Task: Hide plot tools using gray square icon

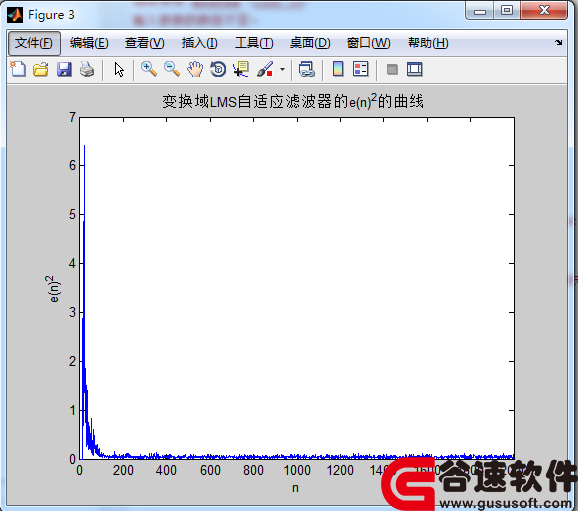Action: 392,69
